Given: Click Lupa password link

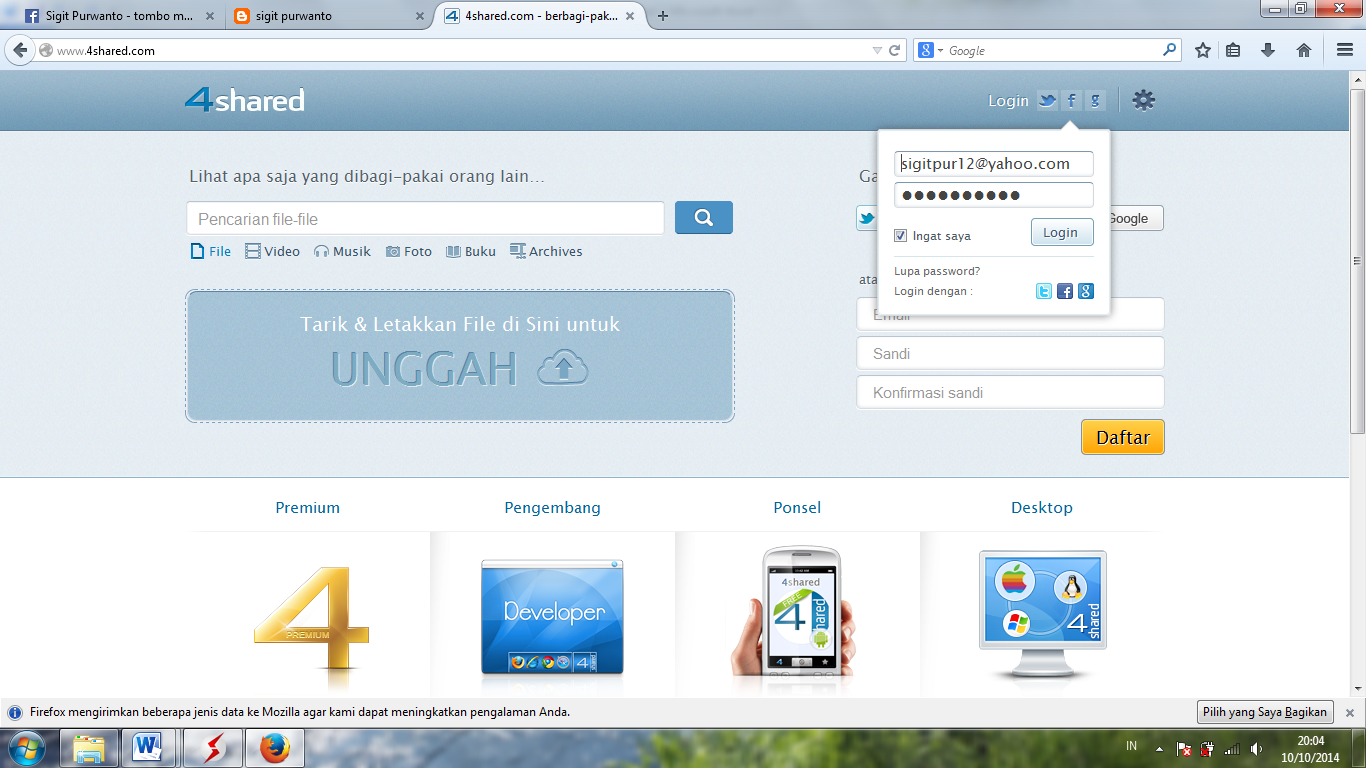Looking at the screenshot, I should coord(937,271).
